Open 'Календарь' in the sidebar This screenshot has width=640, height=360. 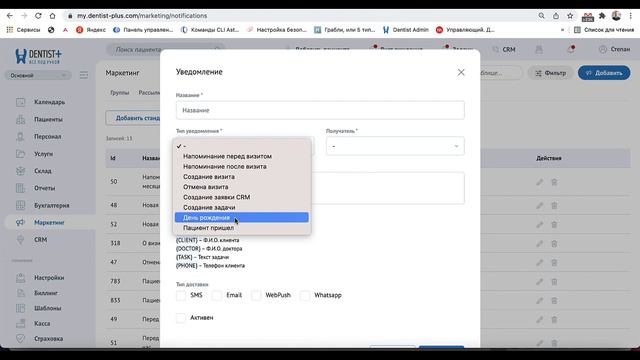(49, 102)
